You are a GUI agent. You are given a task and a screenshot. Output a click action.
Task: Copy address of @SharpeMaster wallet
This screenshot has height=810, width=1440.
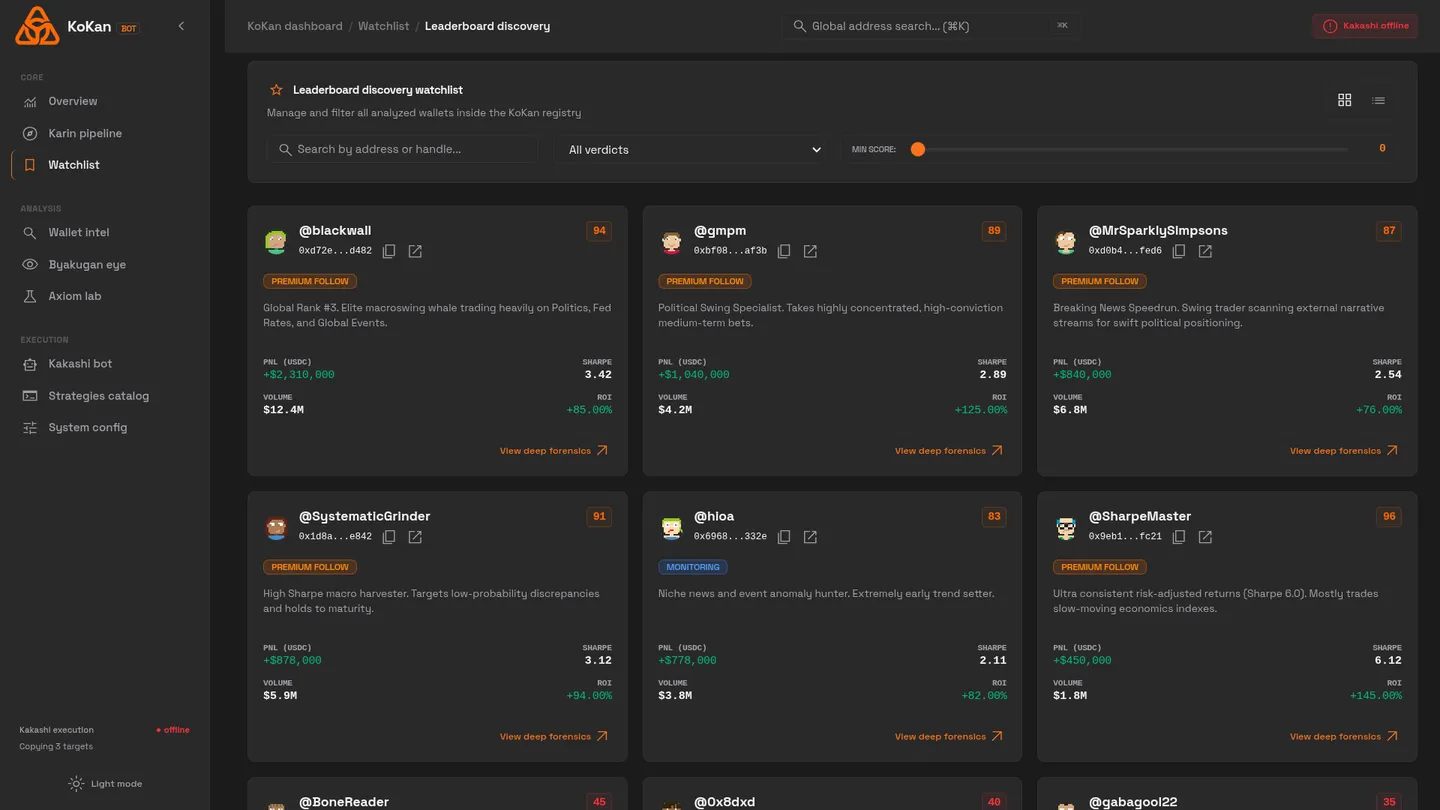1179,537
